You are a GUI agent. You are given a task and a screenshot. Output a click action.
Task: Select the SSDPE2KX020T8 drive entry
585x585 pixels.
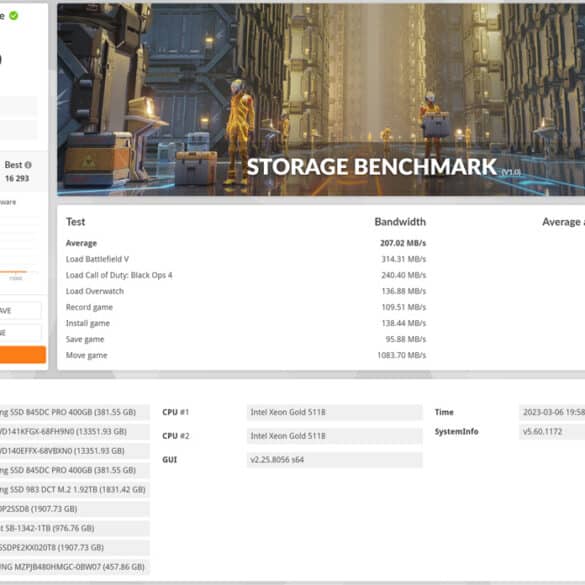[75, 548]
